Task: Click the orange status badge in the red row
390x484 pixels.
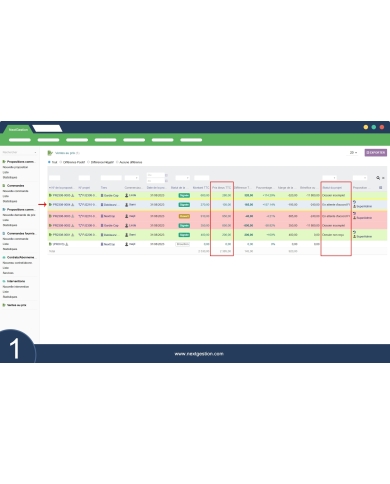Action: [184, 216]
